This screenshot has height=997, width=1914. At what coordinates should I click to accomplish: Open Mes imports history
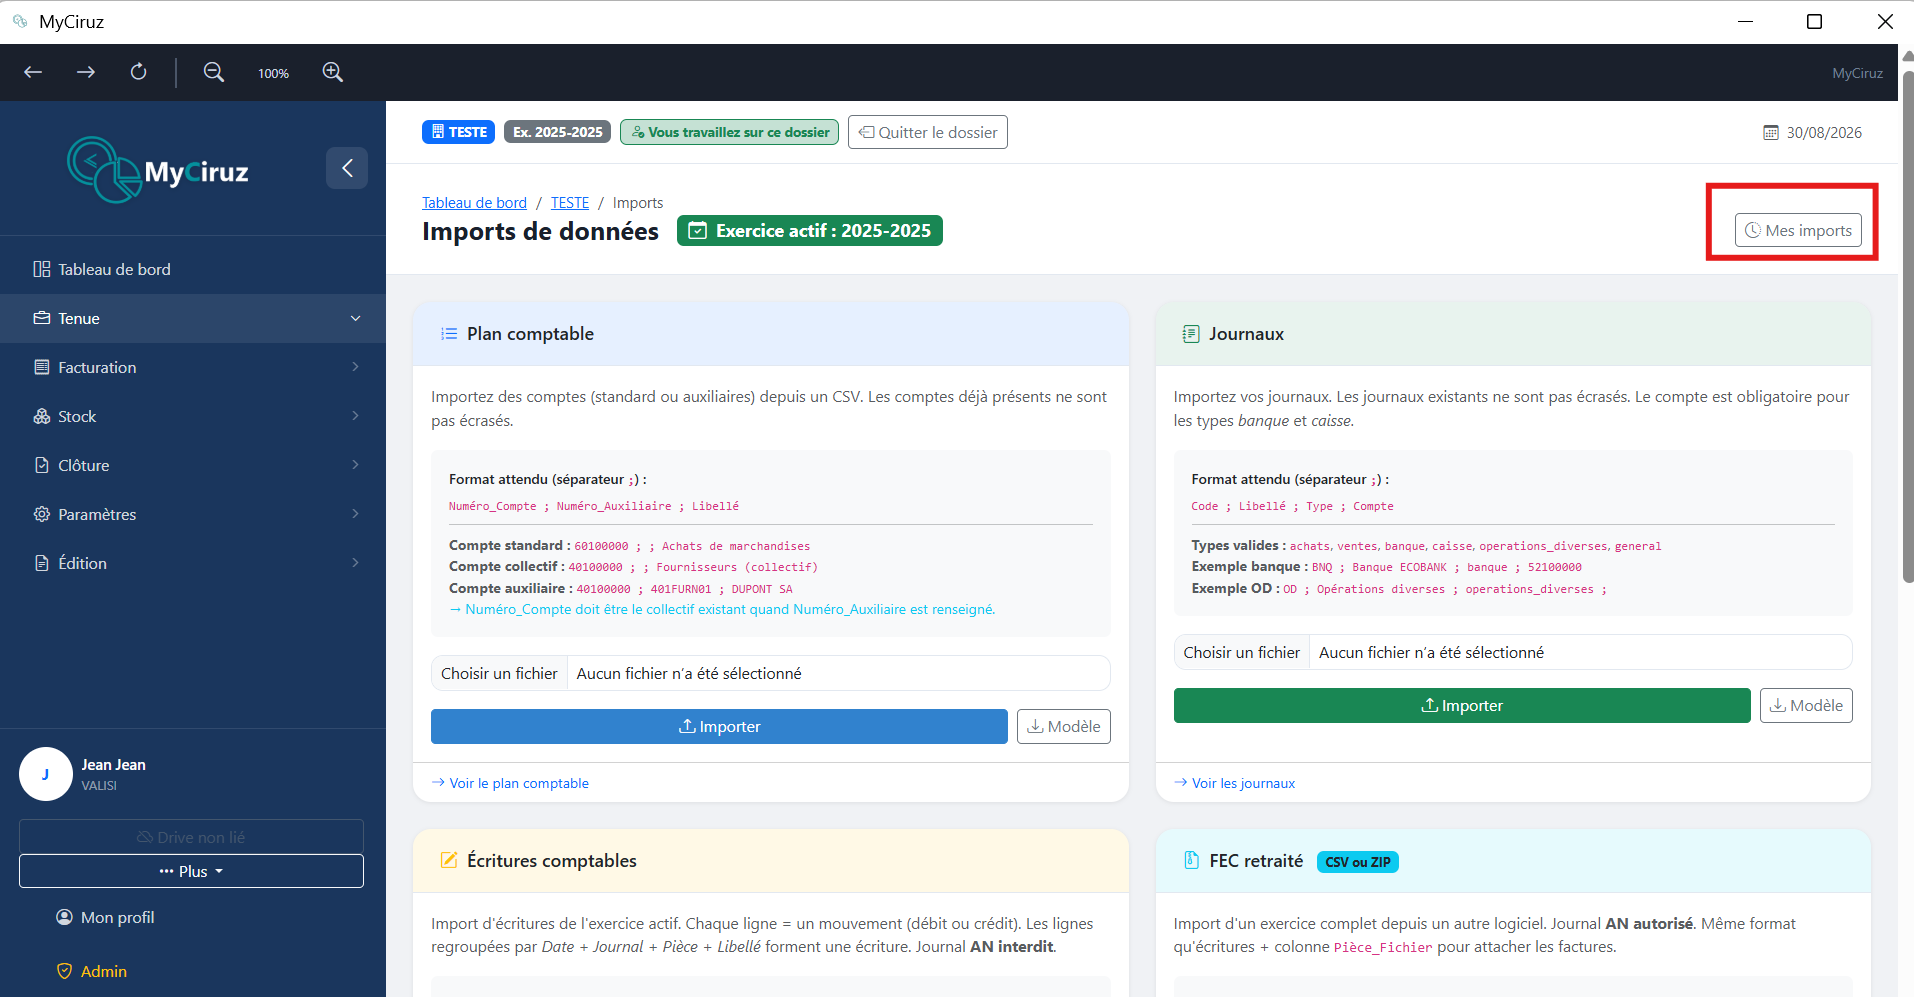tap(1798, 231)
